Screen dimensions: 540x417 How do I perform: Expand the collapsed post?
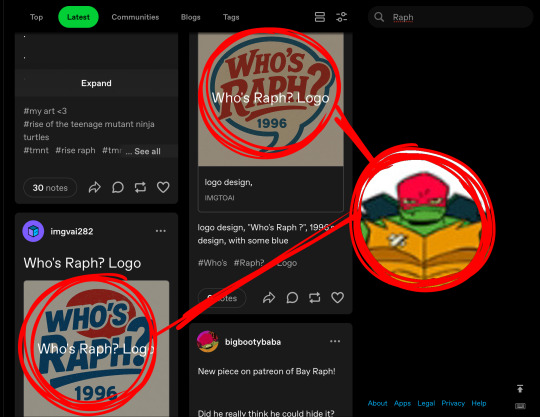coord(96,83)
